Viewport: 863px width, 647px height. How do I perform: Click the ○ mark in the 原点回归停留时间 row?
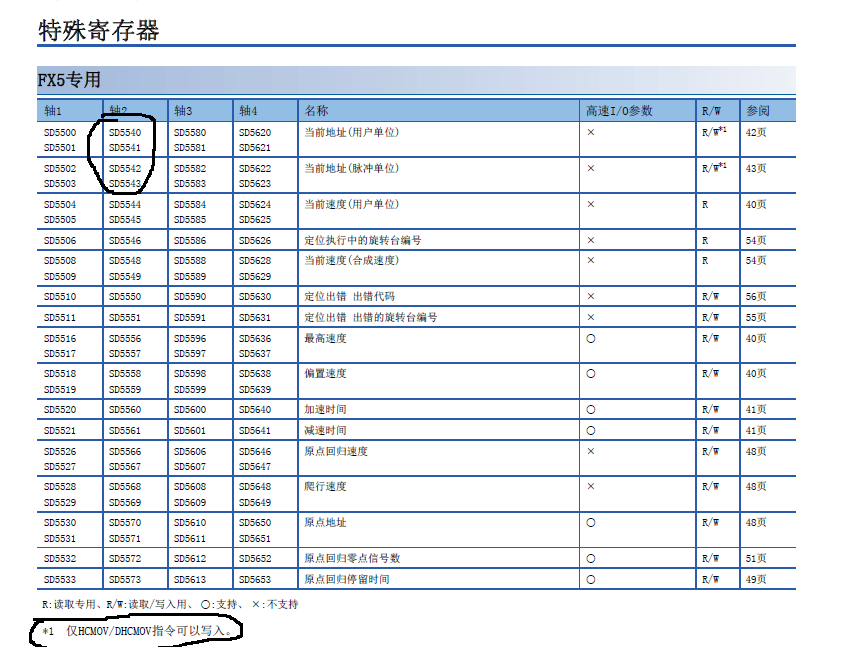pyautogui.click(x=591, y=579)
